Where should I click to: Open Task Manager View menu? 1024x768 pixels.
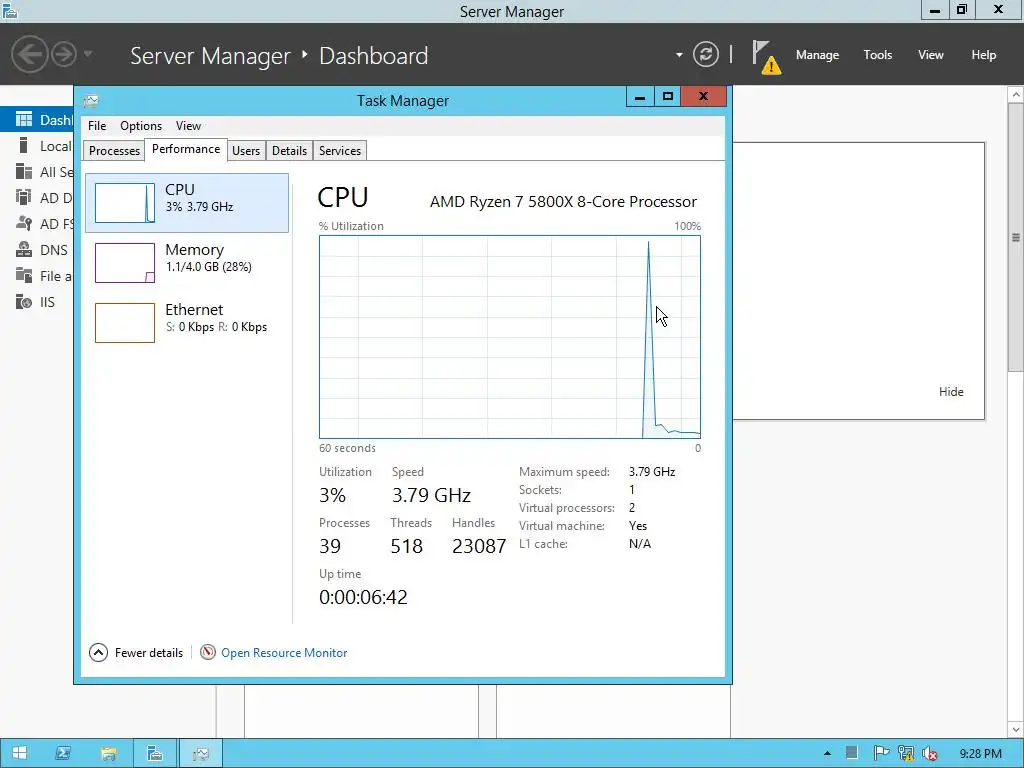pyautogui.click(x=188, y=126)
